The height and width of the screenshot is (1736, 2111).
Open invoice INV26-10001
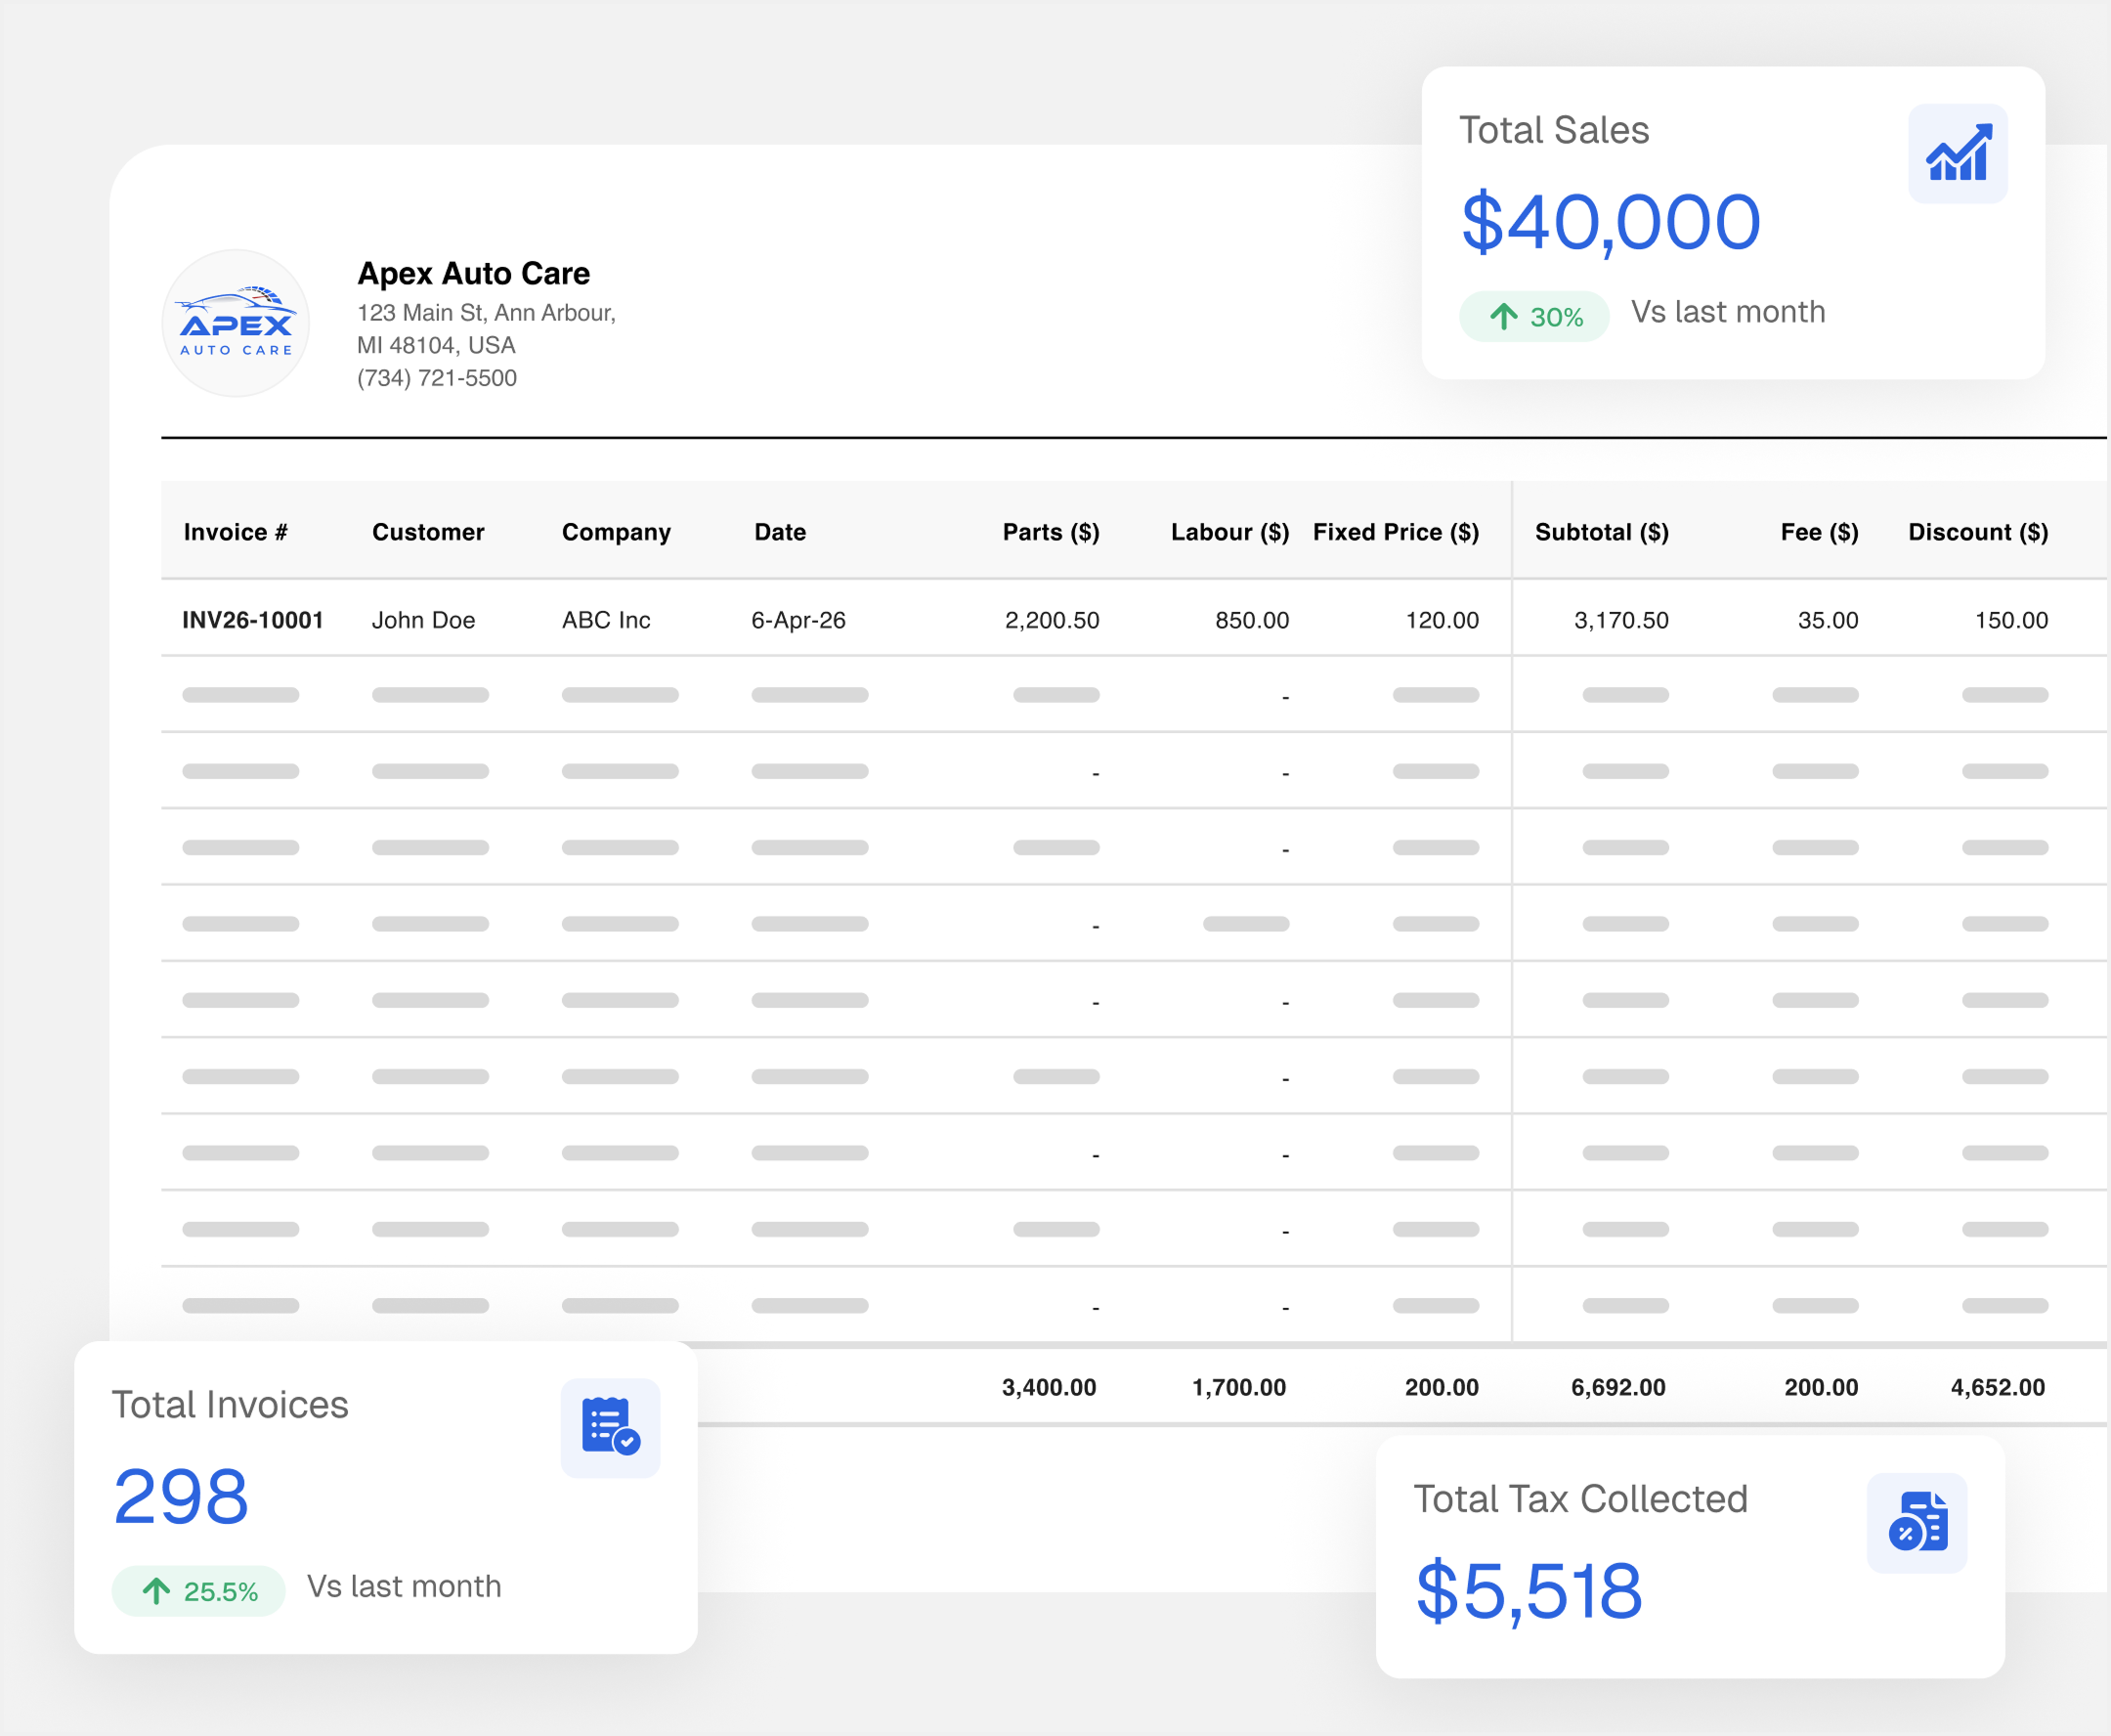click(253, 620)
